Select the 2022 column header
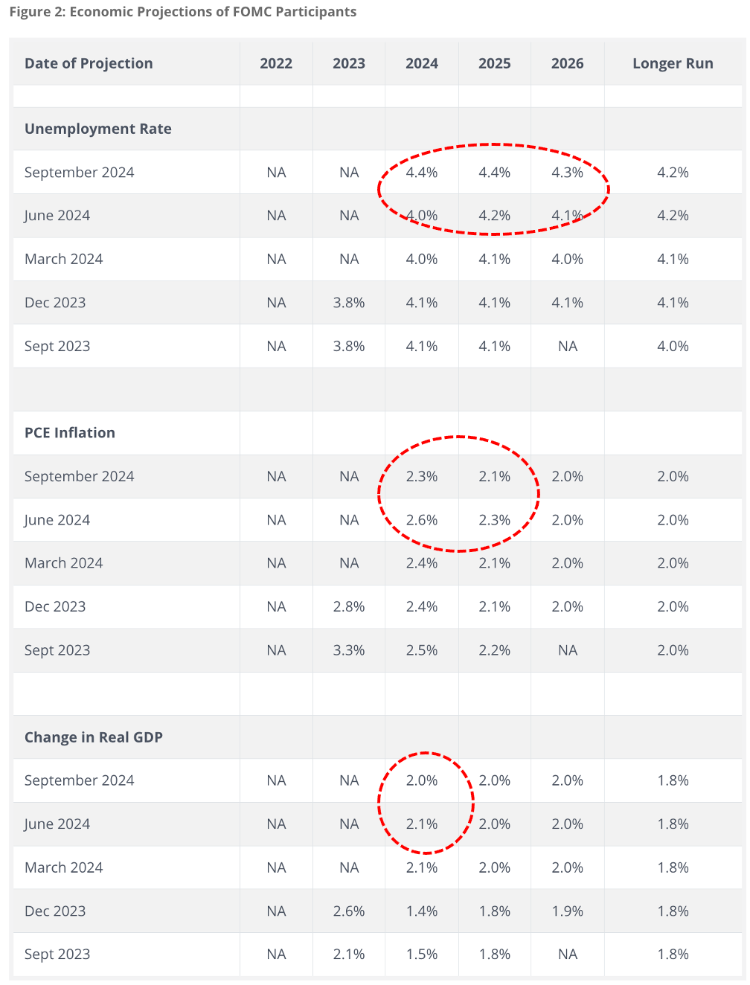750x985 pixels. (276, 63)
